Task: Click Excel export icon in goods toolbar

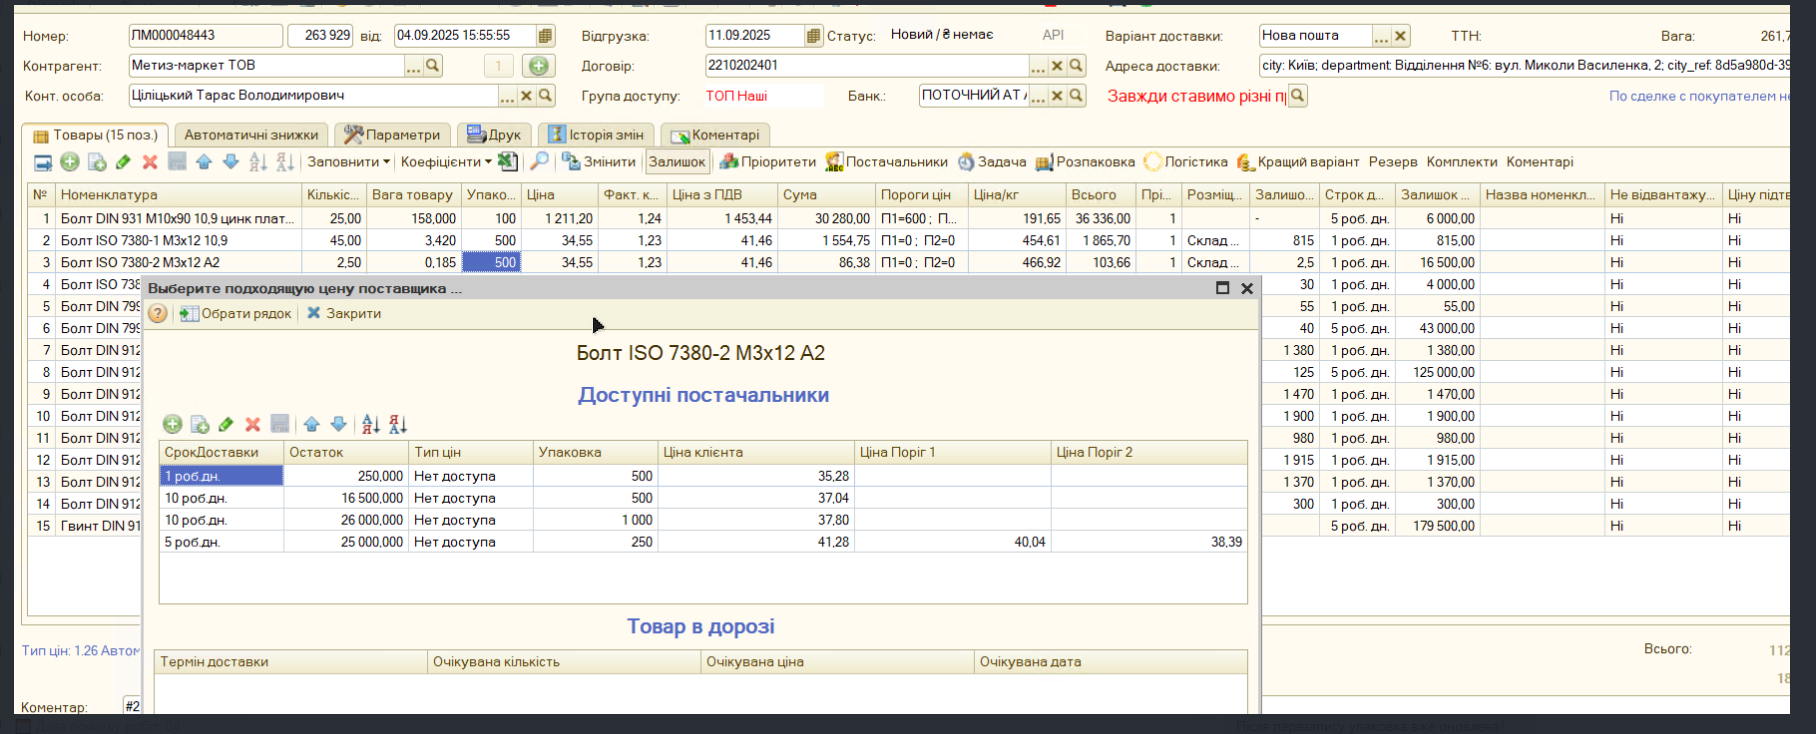Action: 507,162
